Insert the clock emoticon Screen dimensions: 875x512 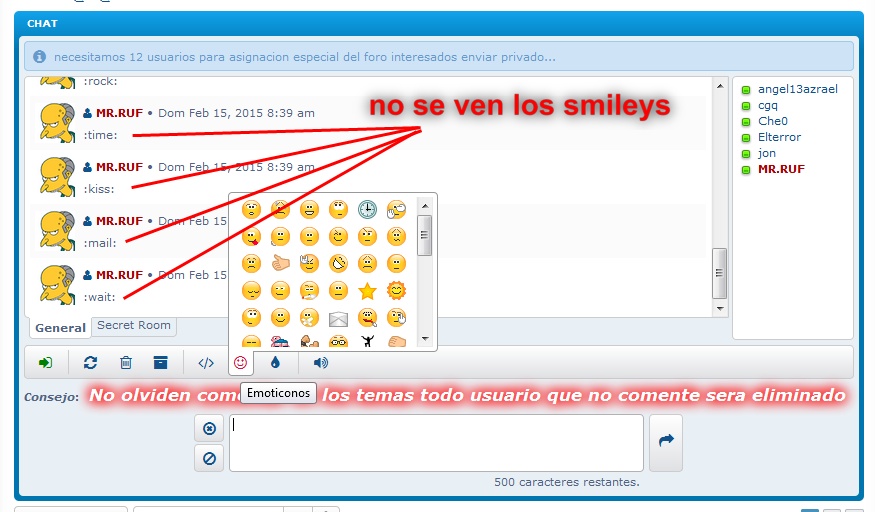[367, 210]
